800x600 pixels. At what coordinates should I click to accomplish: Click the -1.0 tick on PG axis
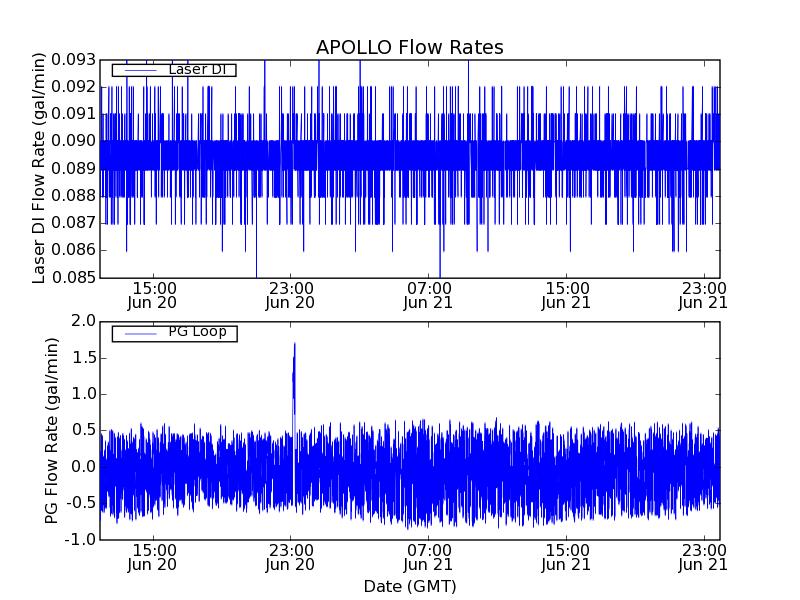pyautogui.click(x=81, y=539)
